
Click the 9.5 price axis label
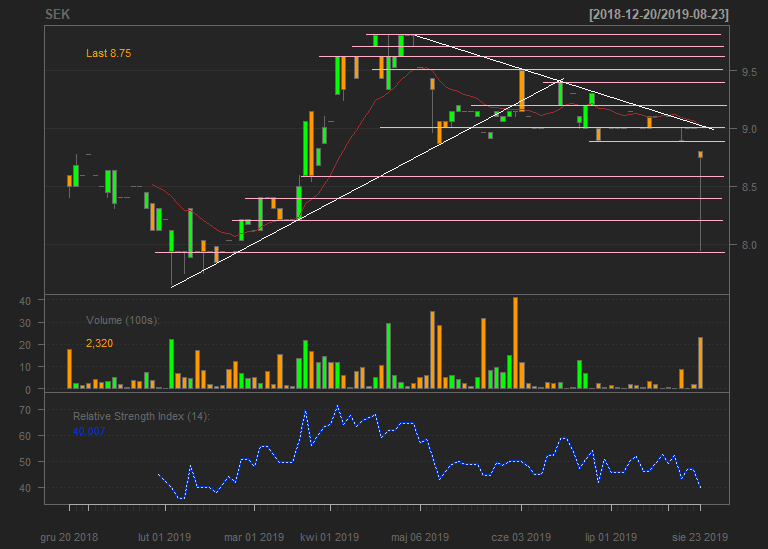[749, 72]
